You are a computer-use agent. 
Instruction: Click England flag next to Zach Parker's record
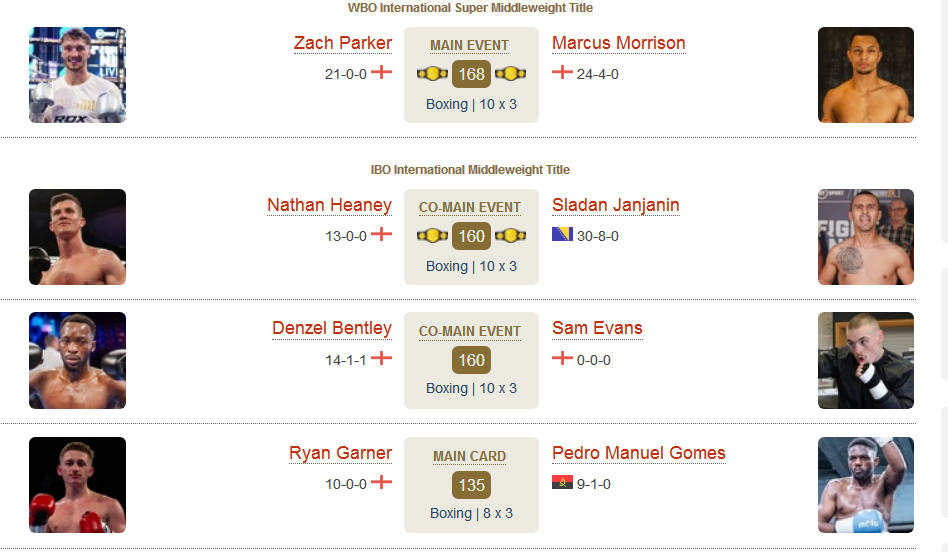pos(381,73)
